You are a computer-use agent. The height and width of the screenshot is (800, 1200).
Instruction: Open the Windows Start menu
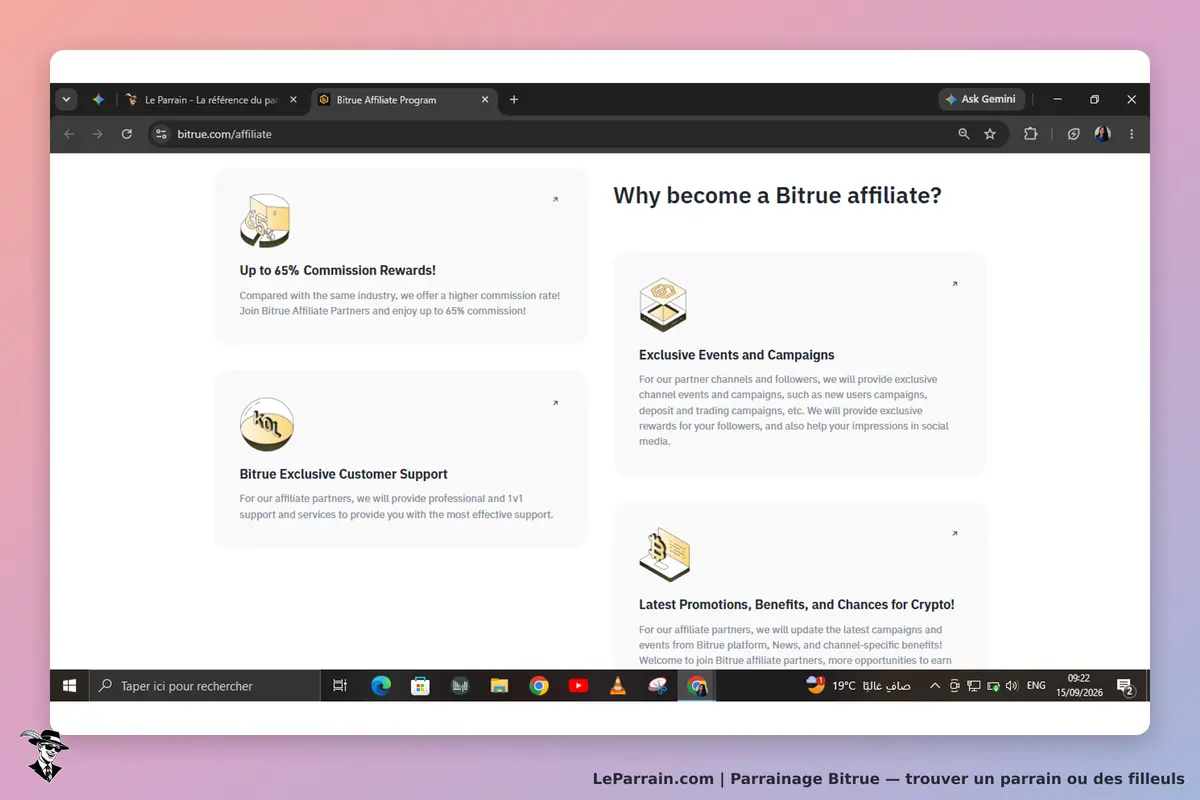69,686
